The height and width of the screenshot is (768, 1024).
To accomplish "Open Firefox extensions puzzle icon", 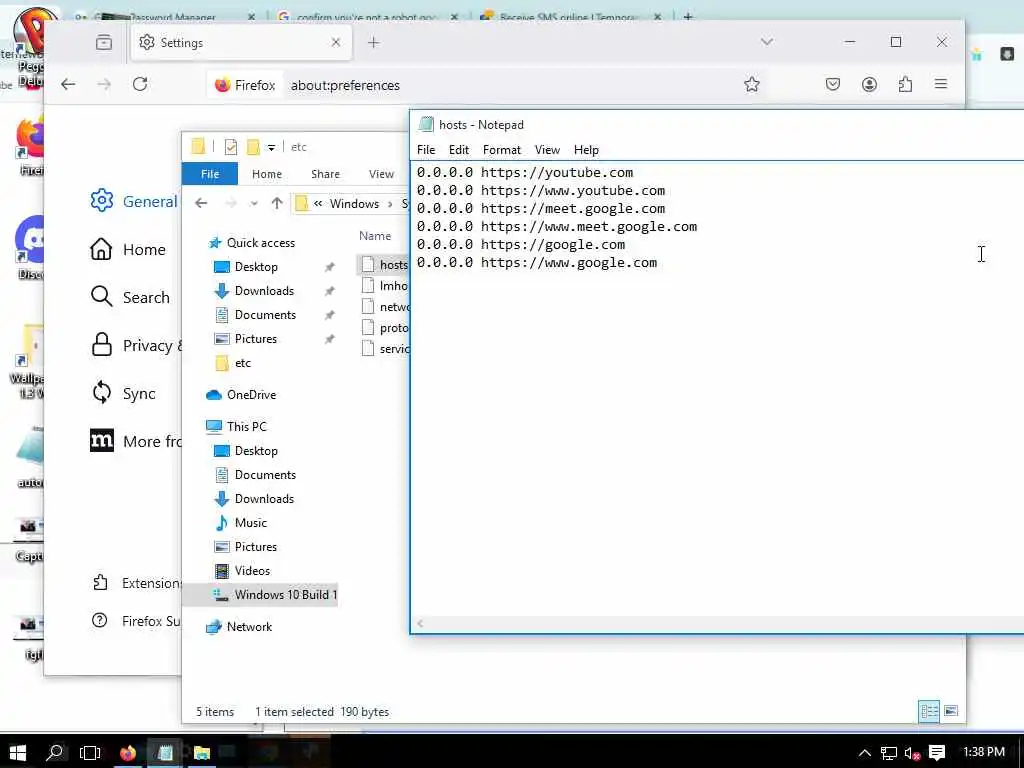I will point(905,84).
